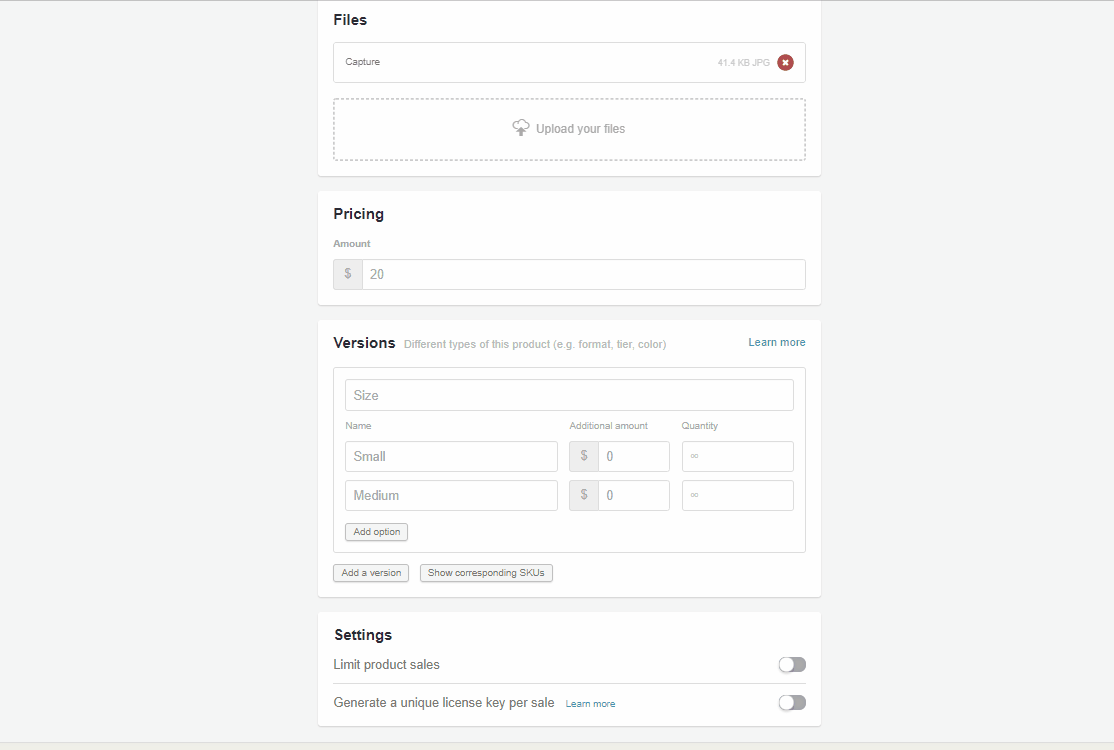Focus the Size version name field

tap(569, 395)
